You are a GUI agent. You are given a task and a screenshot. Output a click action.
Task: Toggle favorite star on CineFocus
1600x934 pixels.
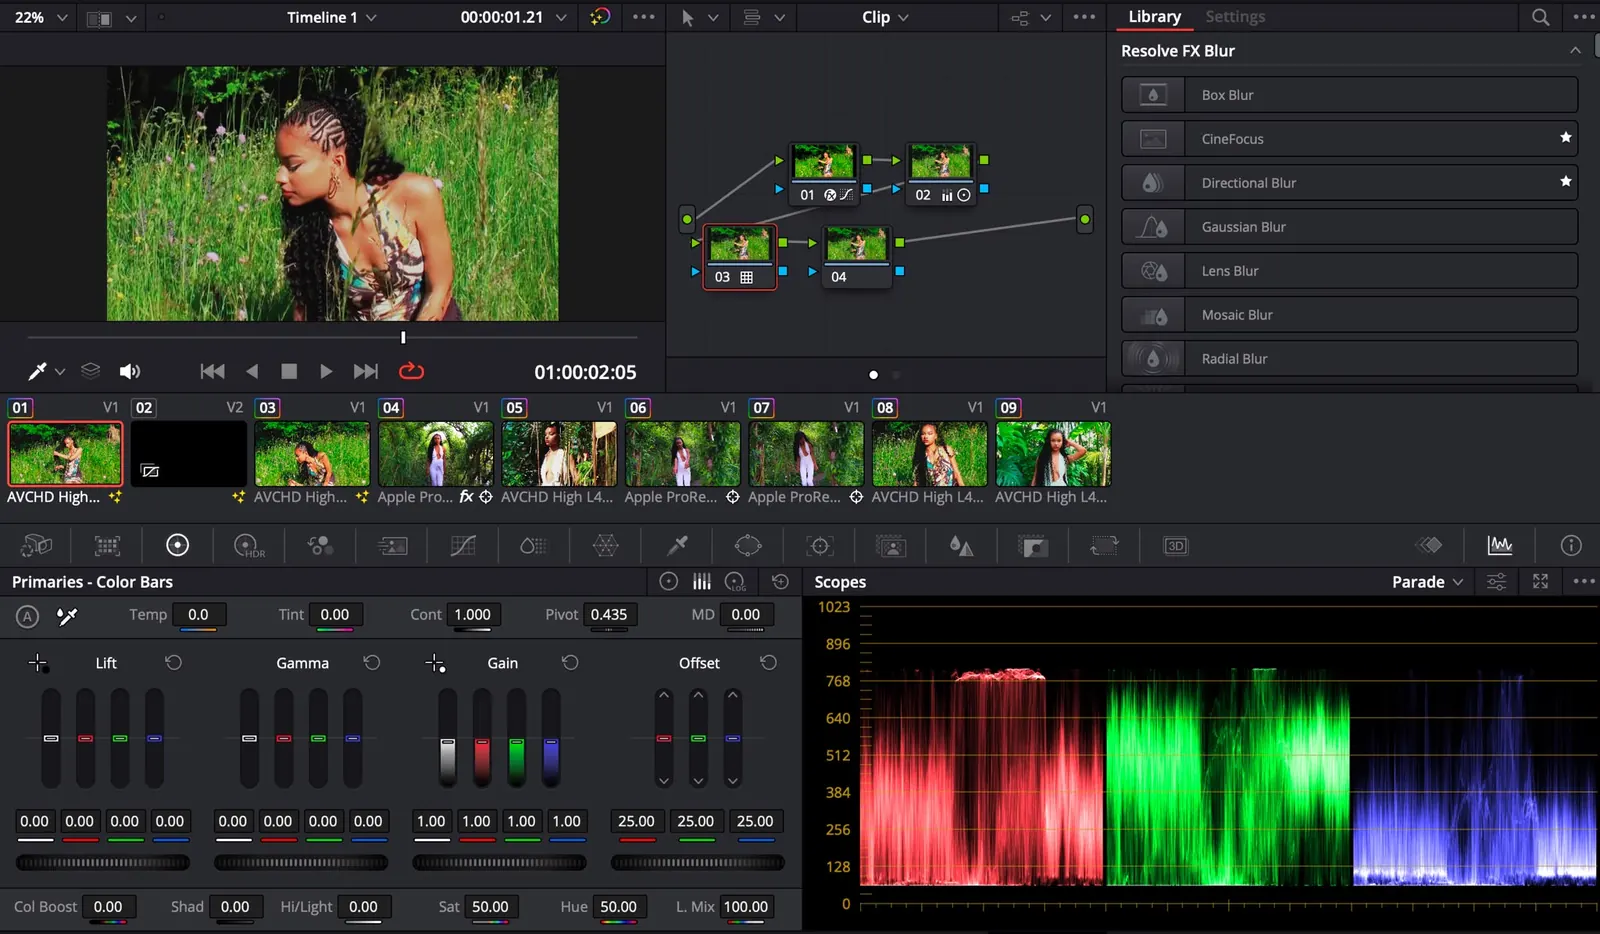point(1566,138)
